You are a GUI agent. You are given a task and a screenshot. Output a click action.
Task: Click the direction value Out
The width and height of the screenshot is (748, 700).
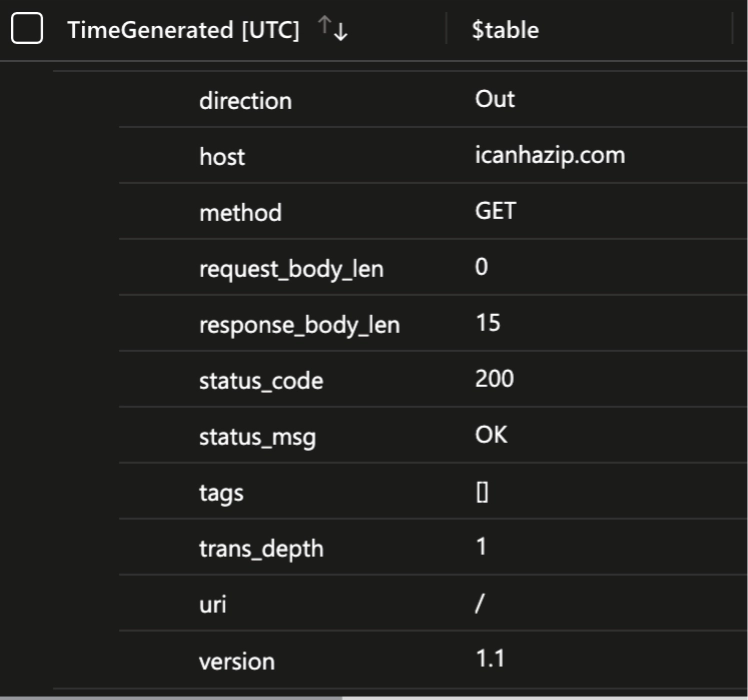click(495, 99)
